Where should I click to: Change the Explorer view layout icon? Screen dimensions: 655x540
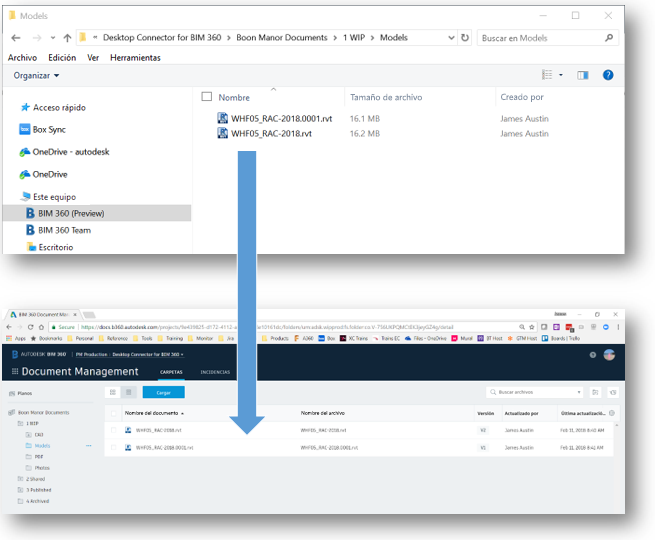(547, 75)
